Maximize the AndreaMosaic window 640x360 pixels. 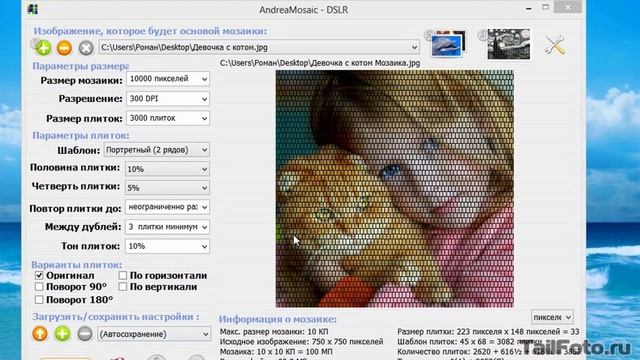pos(546,7)
